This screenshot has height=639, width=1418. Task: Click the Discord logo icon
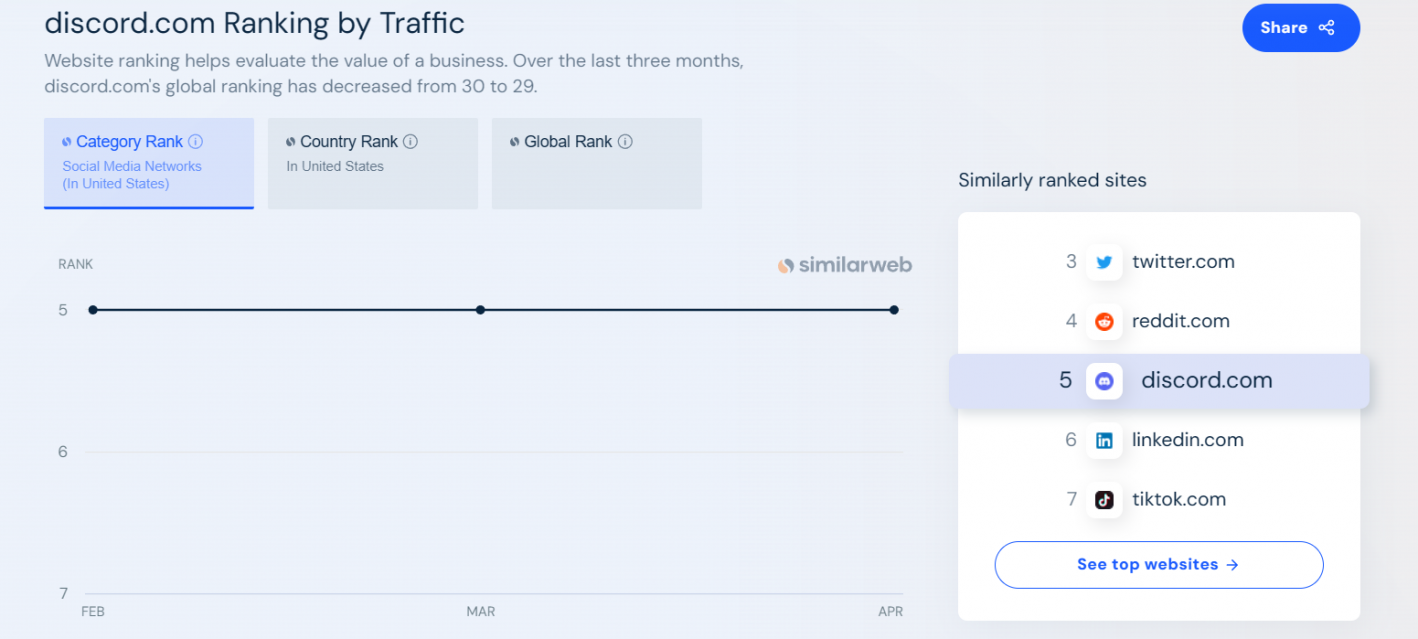(1104, 381)
